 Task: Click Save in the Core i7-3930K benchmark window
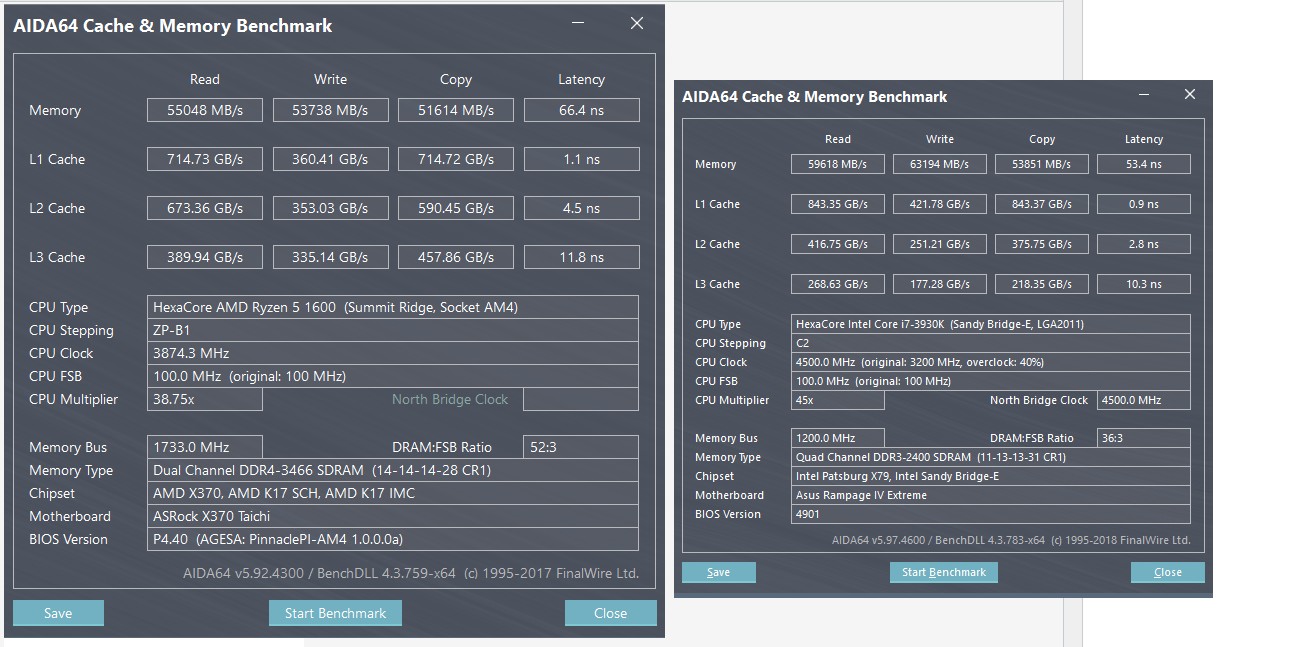[x=718, y=572]
